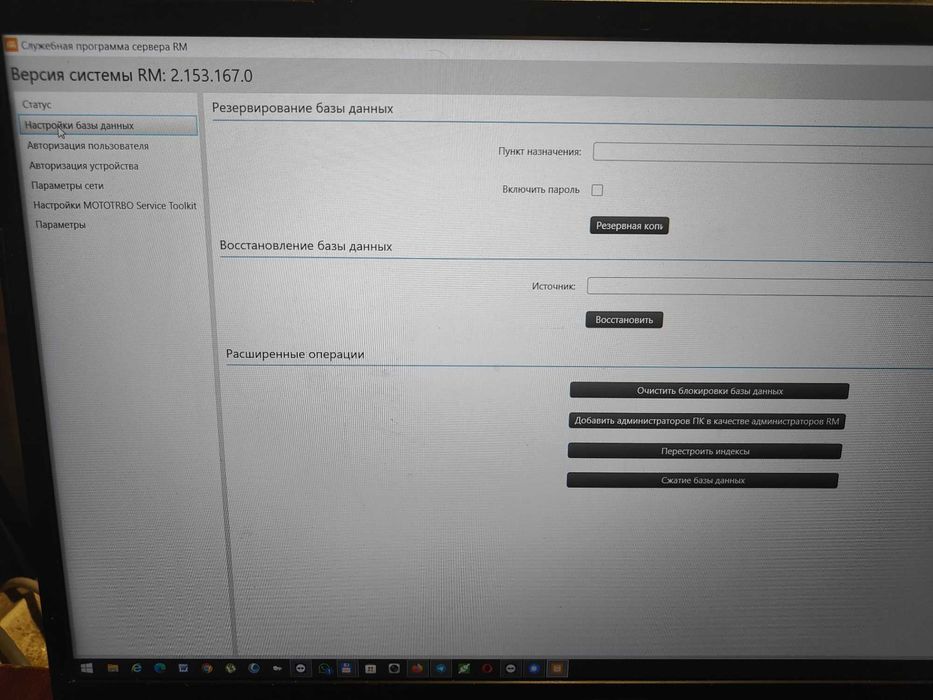This screenshot has height=700, width=933.
Task: Select Настройки базы данных in sidebar
Action: coord(108,125)
